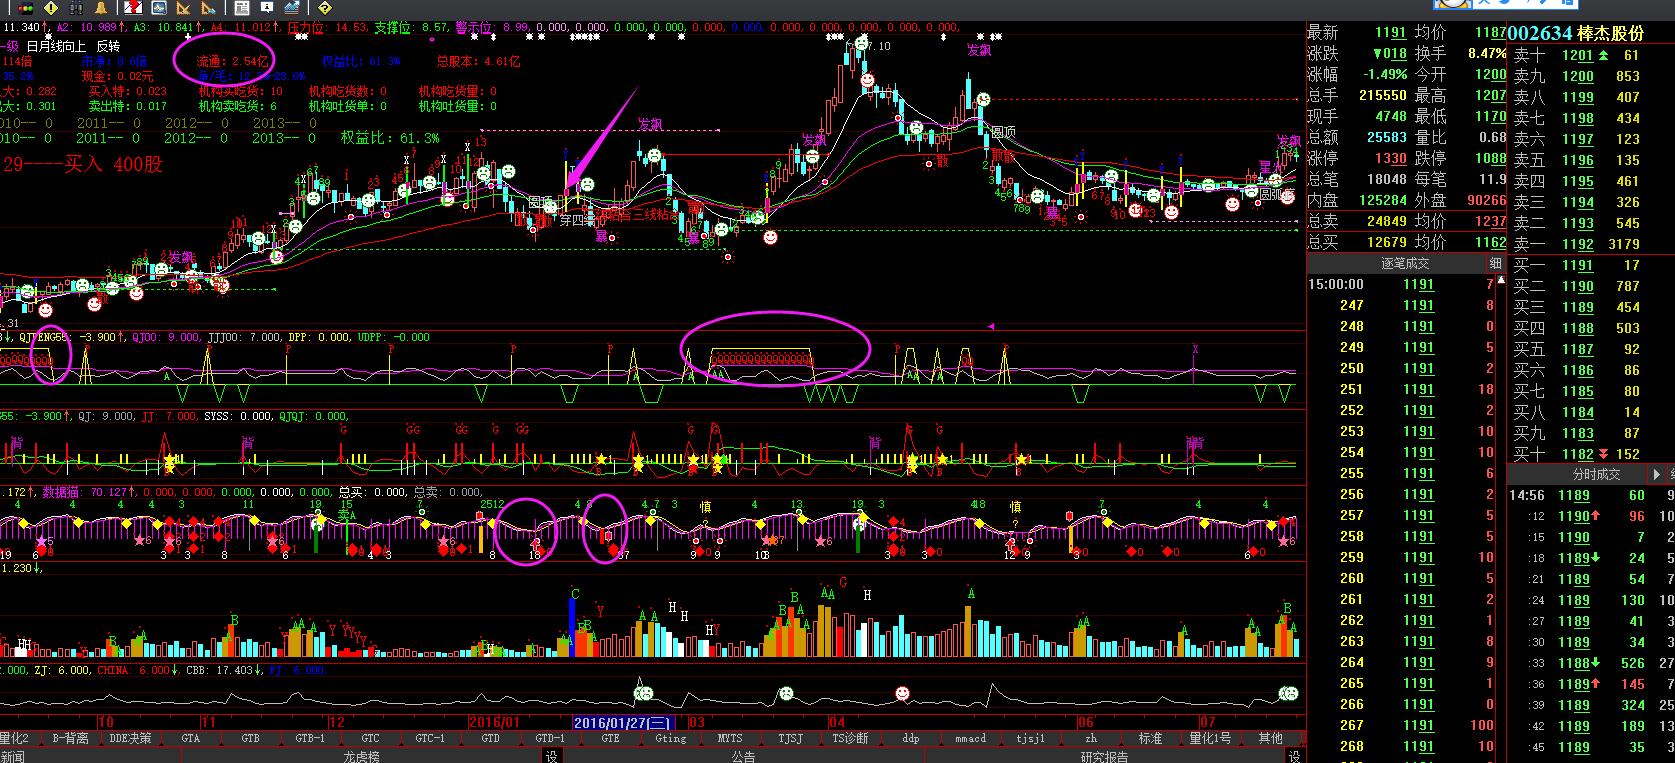Open the yellow diamond warning icon
This screenshot has height=763, width=1675.
click(51, 8)
